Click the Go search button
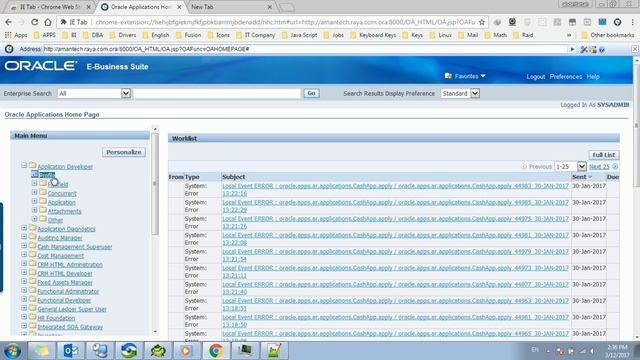640x360 pixels. click(311, 93)
